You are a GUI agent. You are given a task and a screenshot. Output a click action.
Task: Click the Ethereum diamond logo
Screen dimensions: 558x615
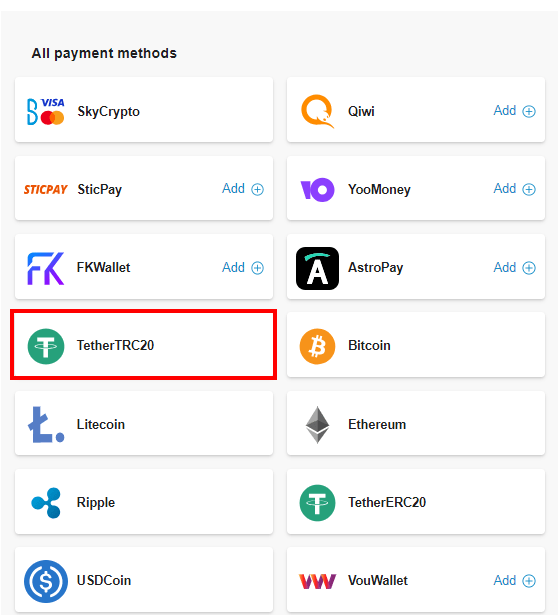[x=317, y=425]
